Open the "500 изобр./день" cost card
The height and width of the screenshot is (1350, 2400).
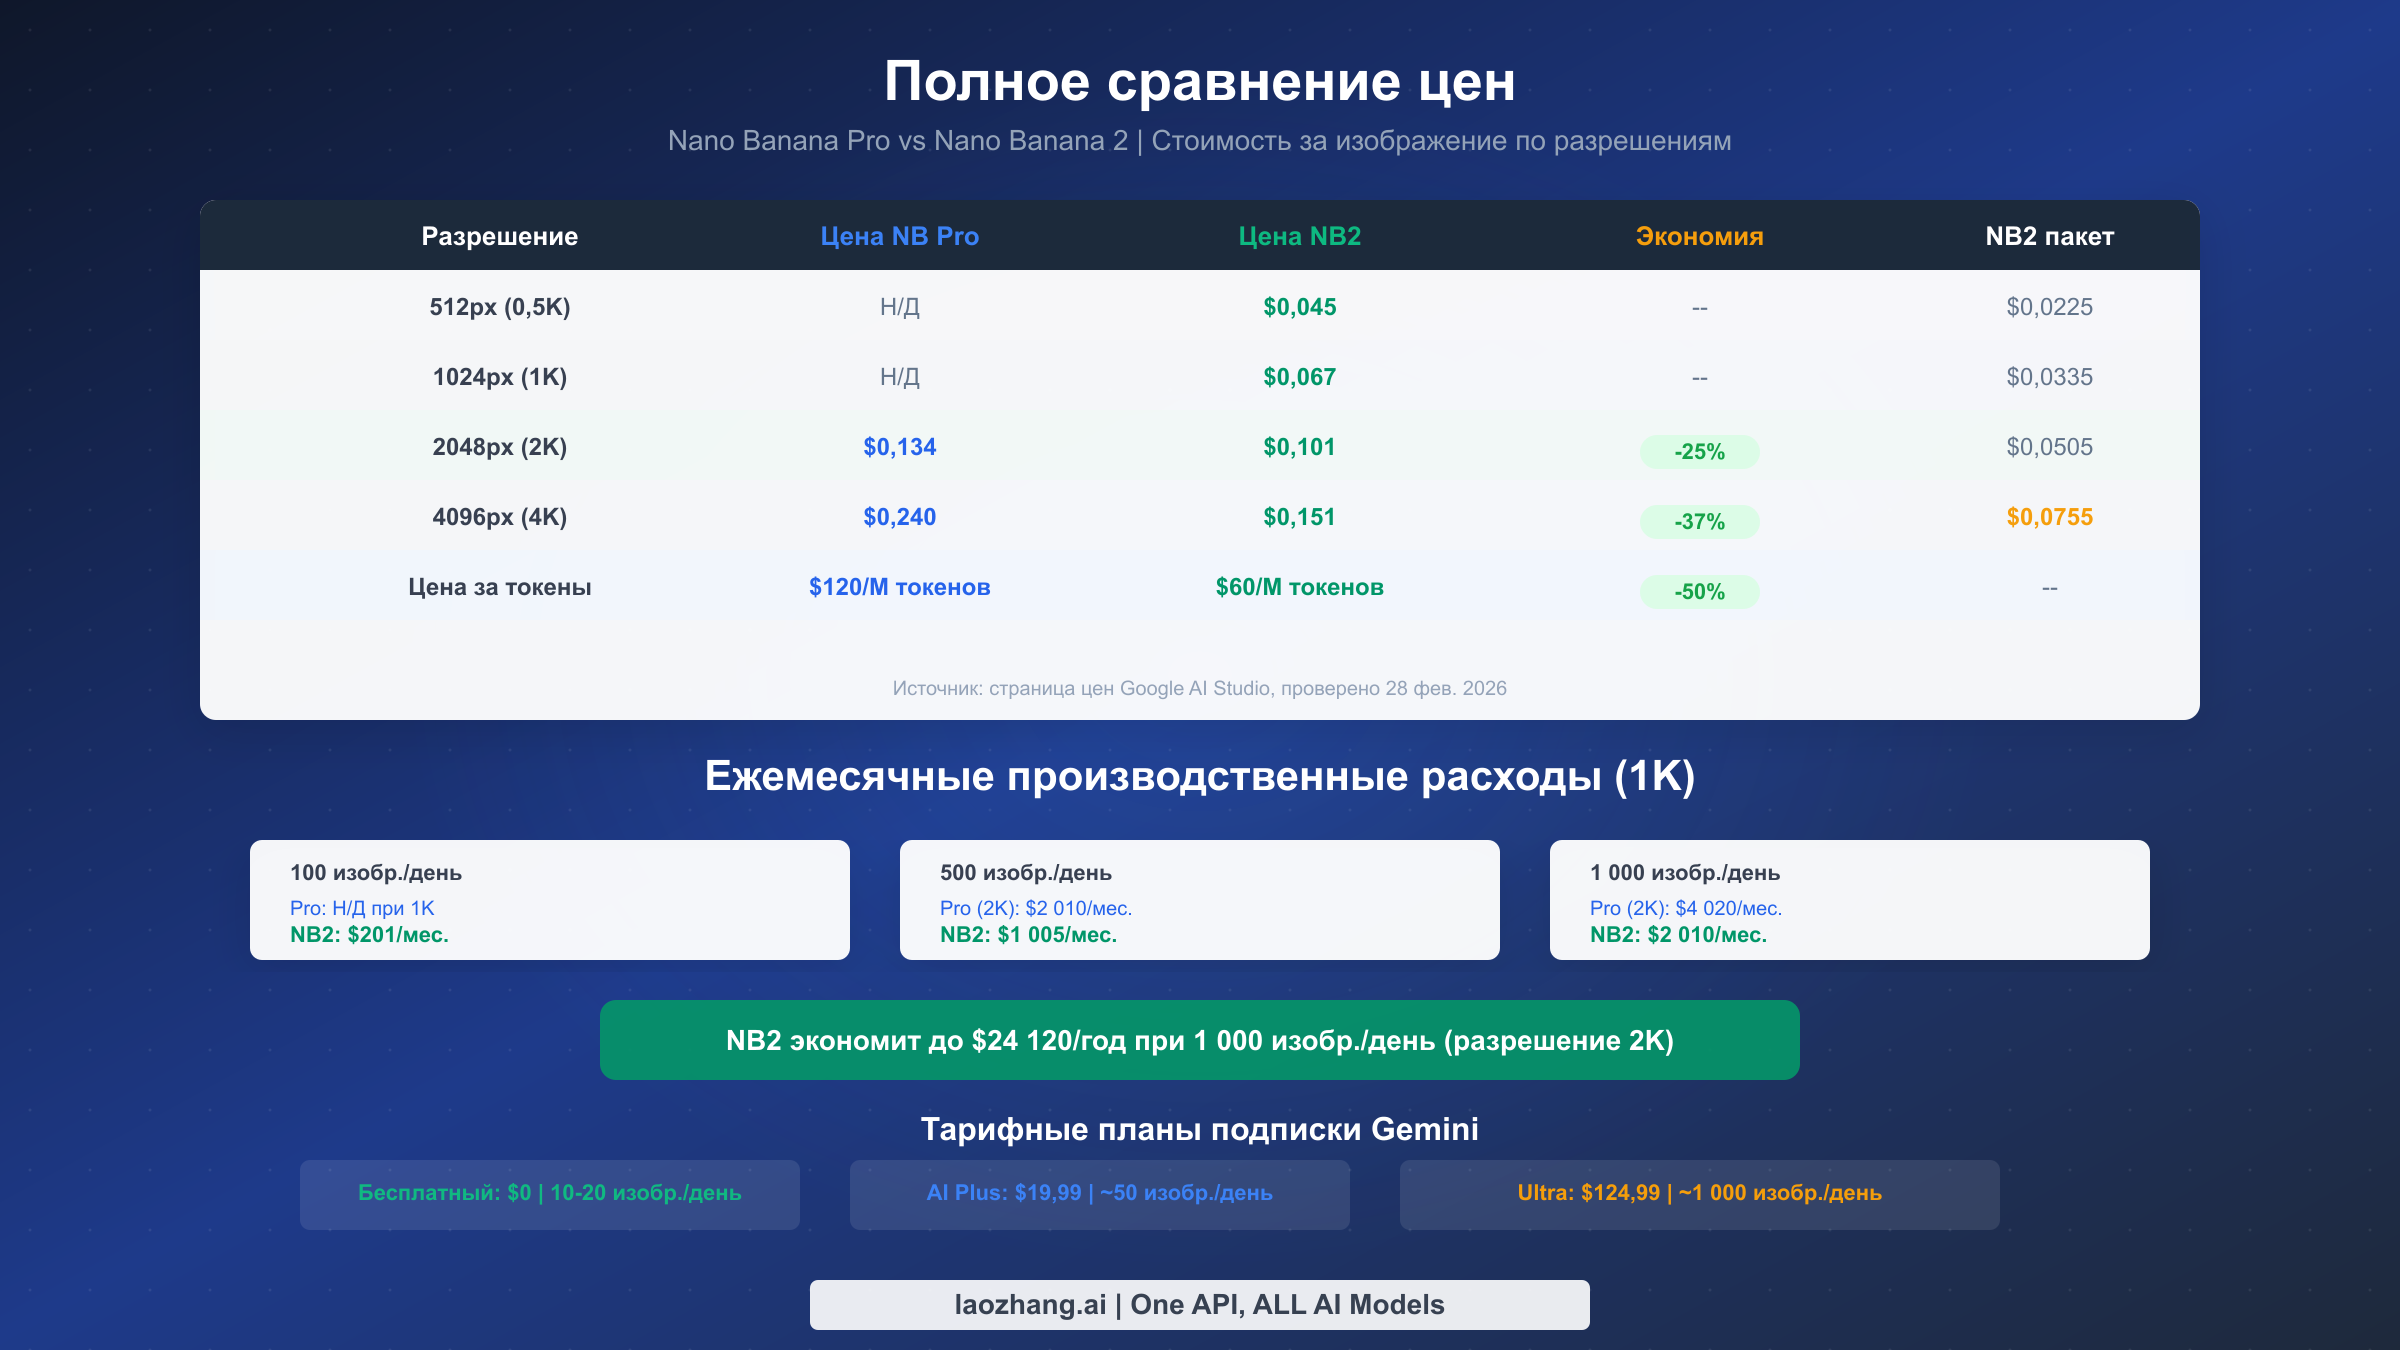(1199, 900)
